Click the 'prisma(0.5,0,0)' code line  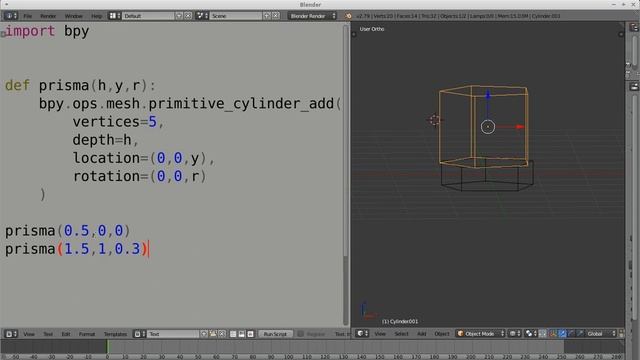[67, 231]
